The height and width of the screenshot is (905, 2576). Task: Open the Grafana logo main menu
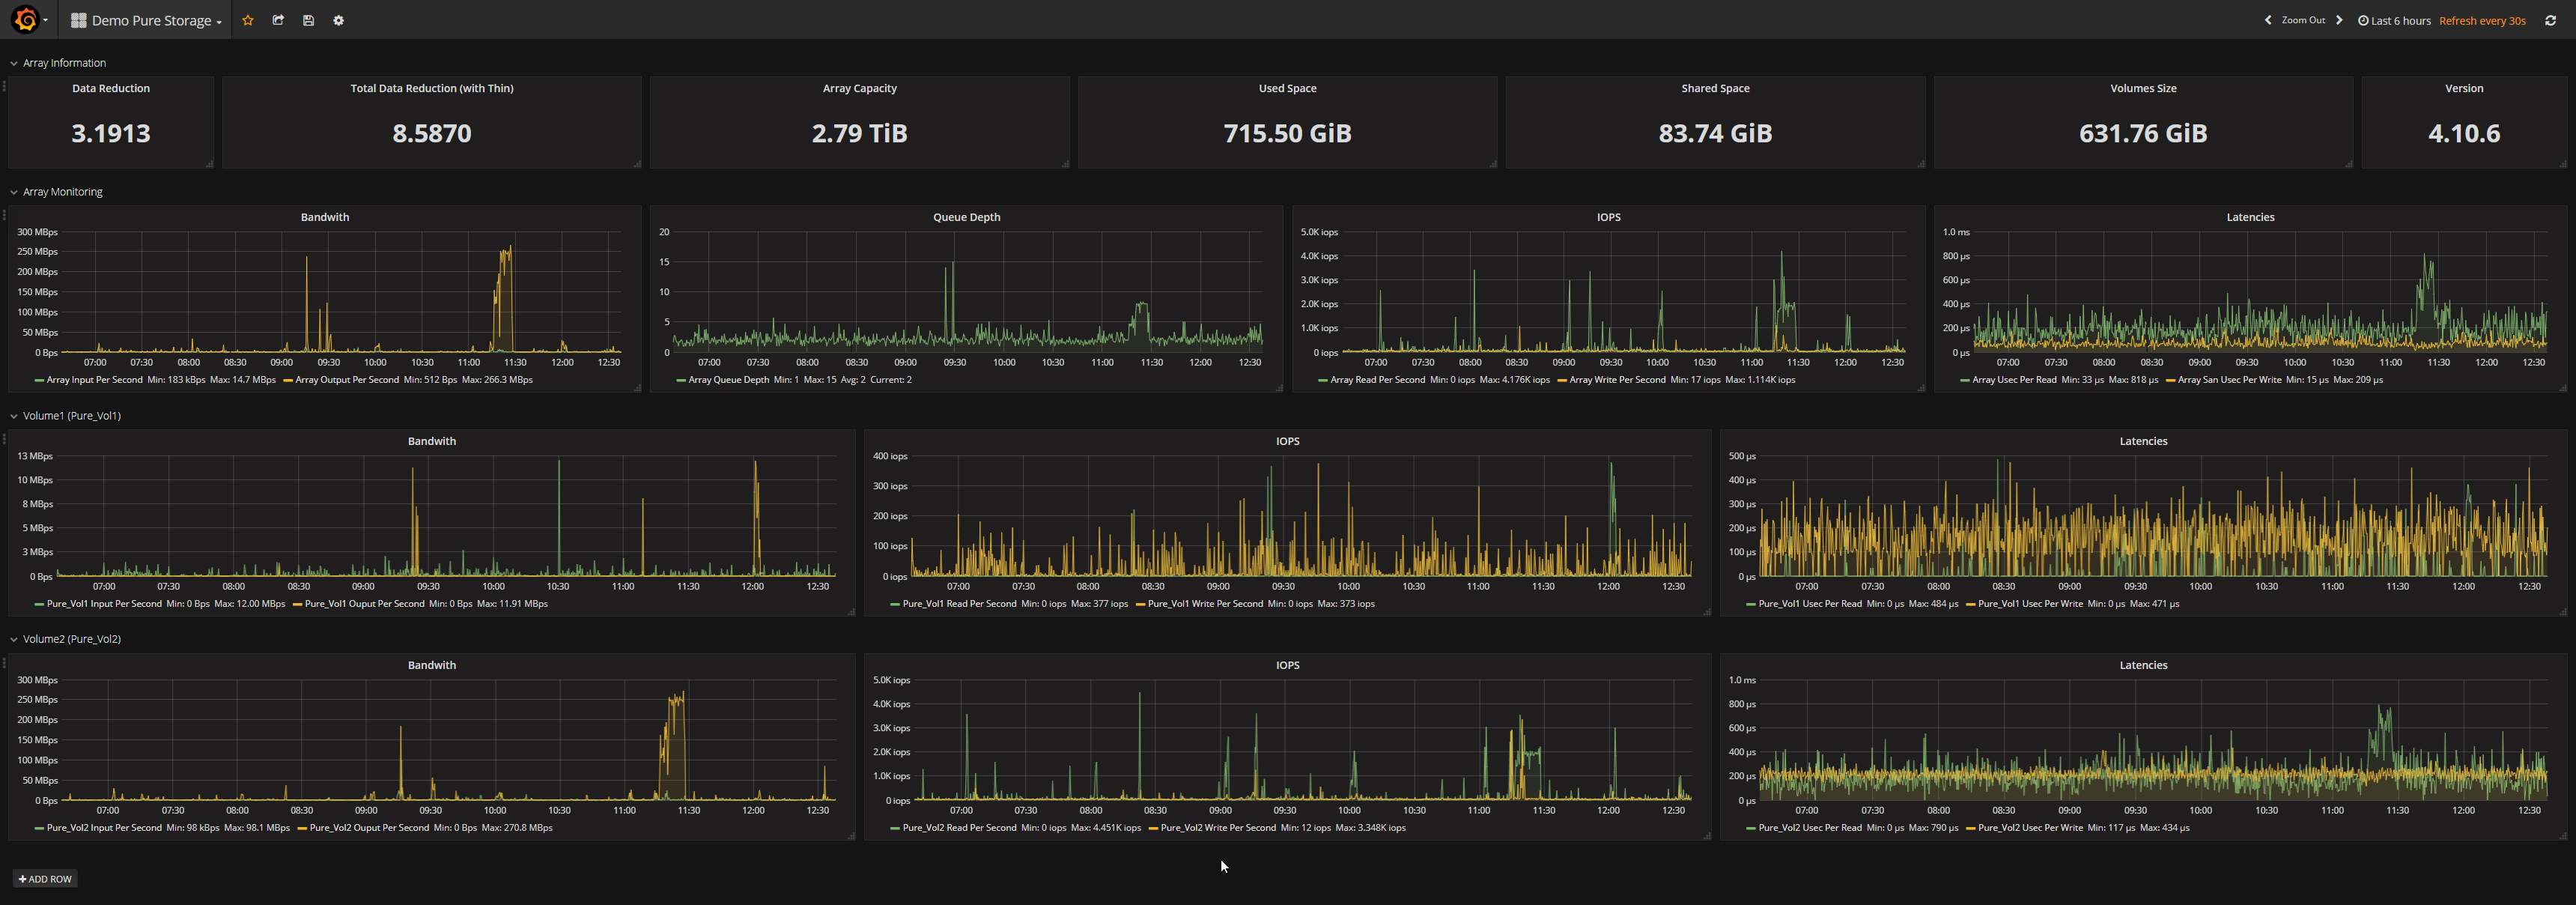coord(27,19)
